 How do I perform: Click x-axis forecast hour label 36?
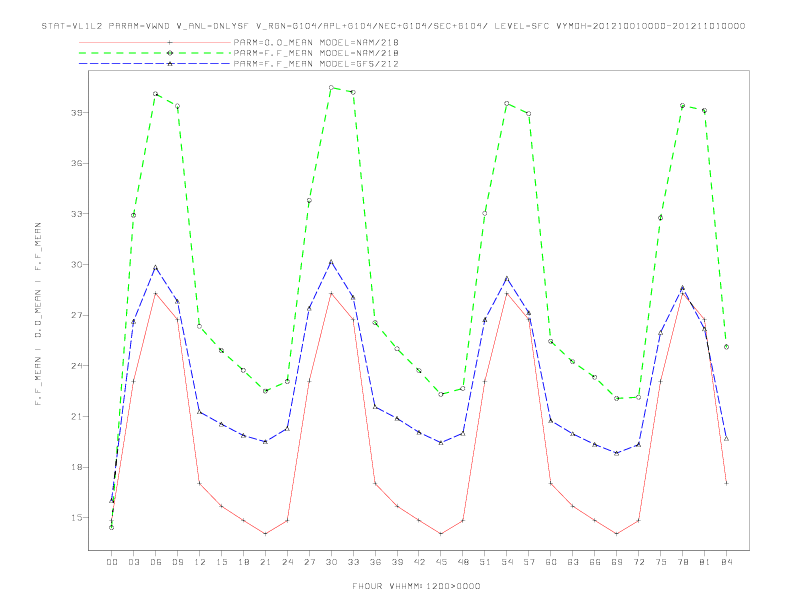pyautogui.click(x=375, y=562)
